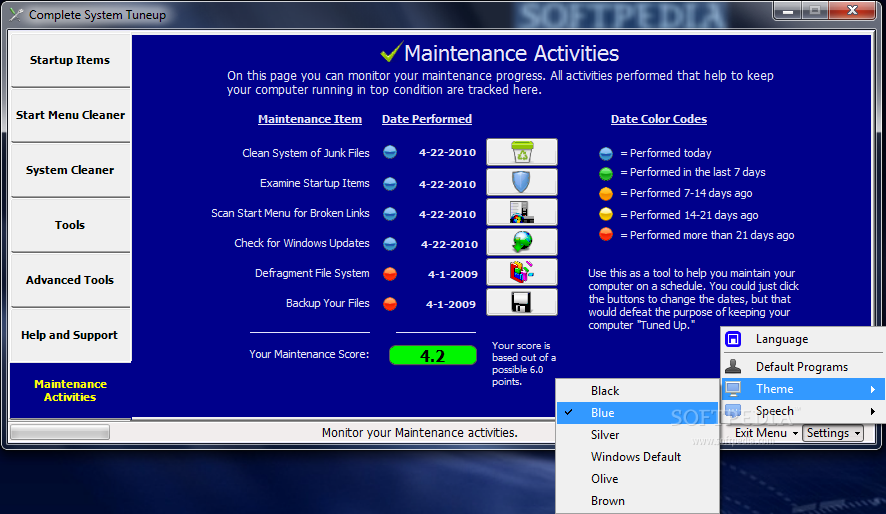Open the Language settings entry
The width and height of the screenshot is (886, 514).
click(x=804, y=339)
